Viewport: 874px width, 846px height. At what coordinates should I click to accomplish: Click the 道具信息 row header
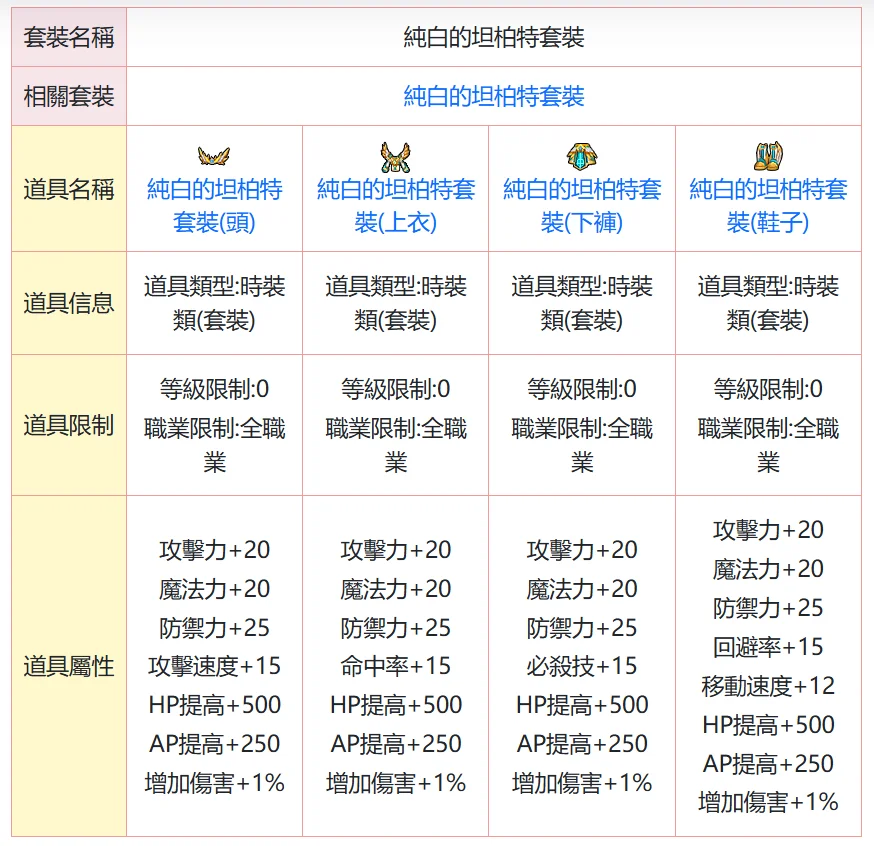coord(69,303)
